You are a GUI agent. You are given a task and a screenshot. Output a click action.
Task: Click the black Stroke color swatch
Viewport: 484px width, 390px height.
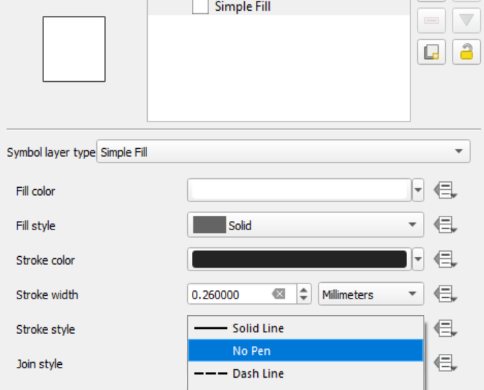tap(299, 259)
